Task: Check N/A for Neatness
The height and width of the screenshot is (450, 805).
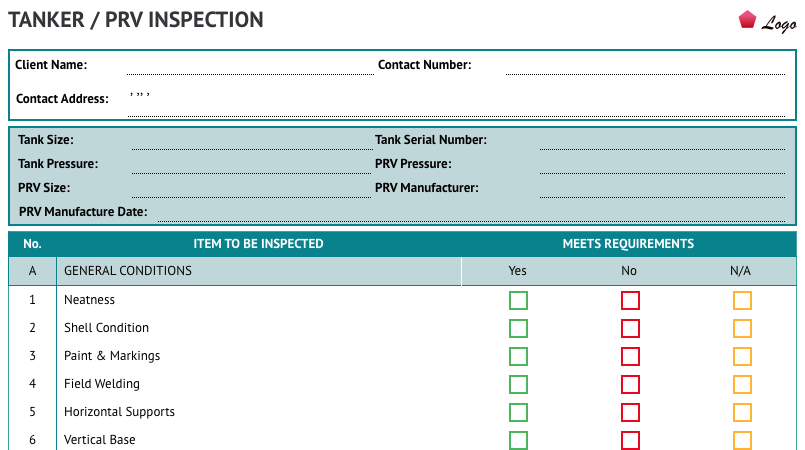Action: 742,301
